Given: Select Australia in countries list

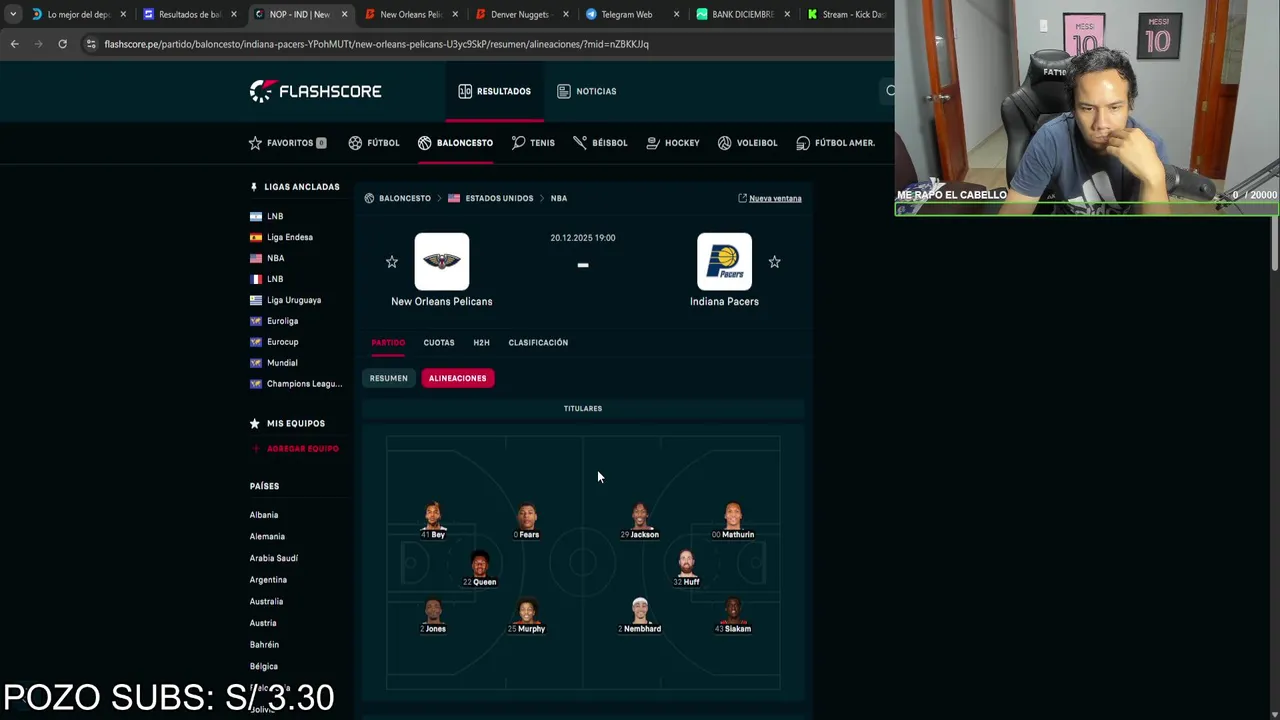Looking at the screenshot, I should [x=266, y=602].
